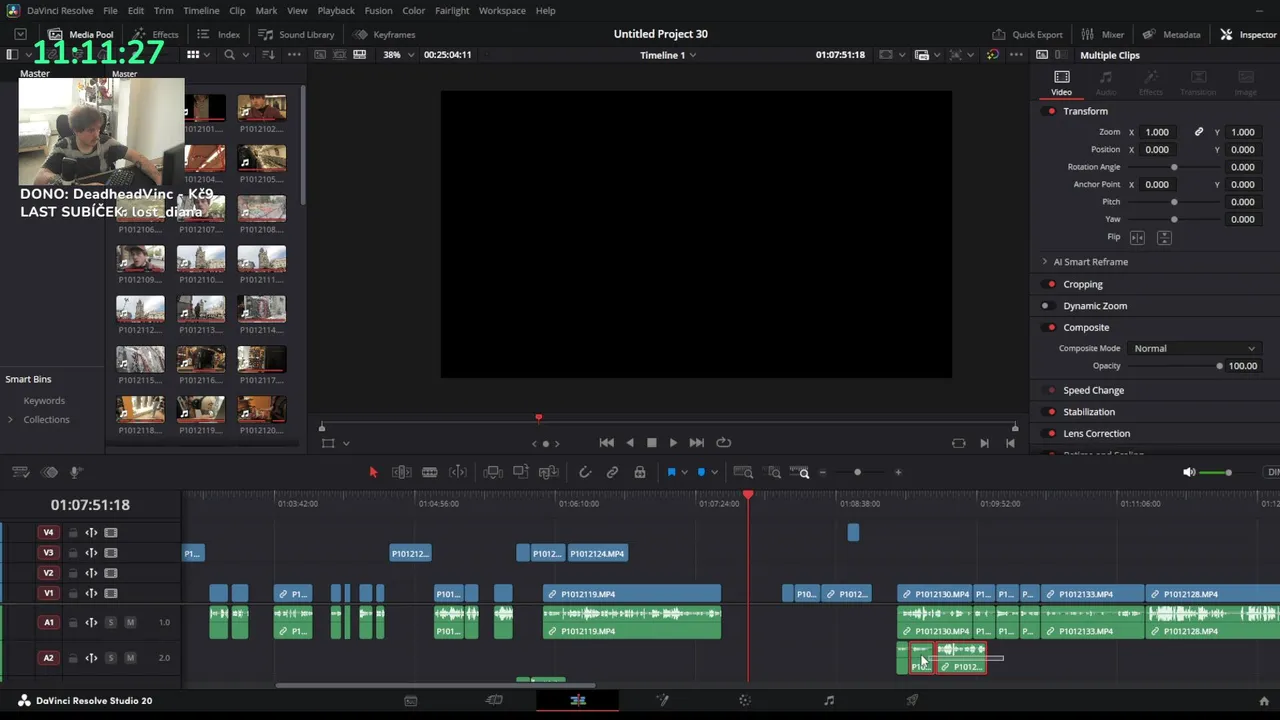Open the Fusion menu
The image size is (1280, 720).
point(378,11)
